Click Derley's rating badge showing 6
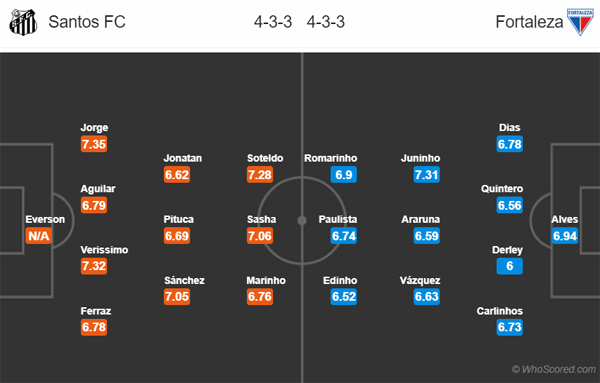 click(510, 266)
